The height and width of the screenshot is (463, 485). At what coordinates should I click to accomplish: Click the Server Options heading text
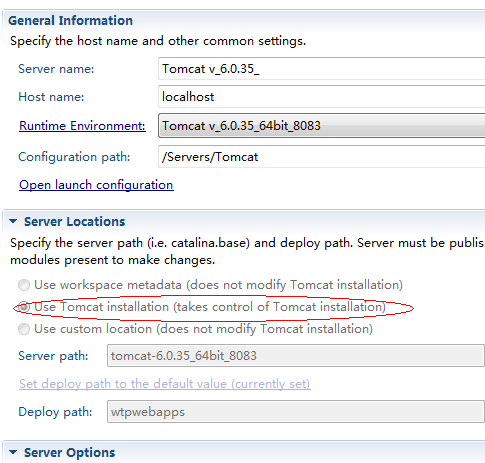(x=70, y=453)
